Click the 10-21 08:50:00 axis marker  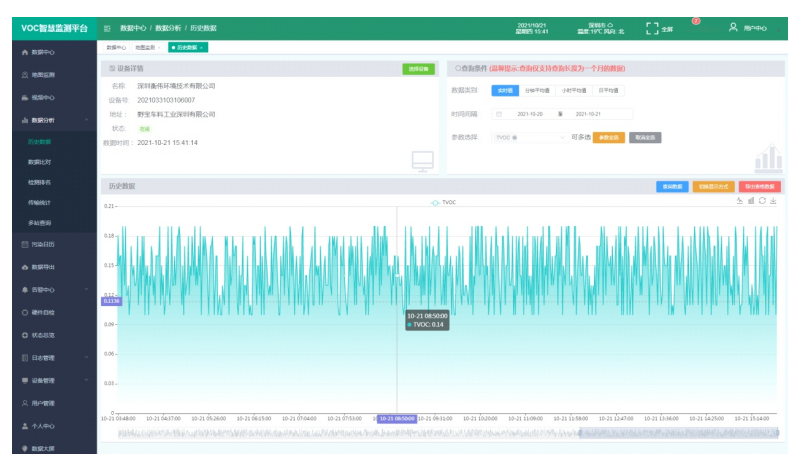click(397, 418)
